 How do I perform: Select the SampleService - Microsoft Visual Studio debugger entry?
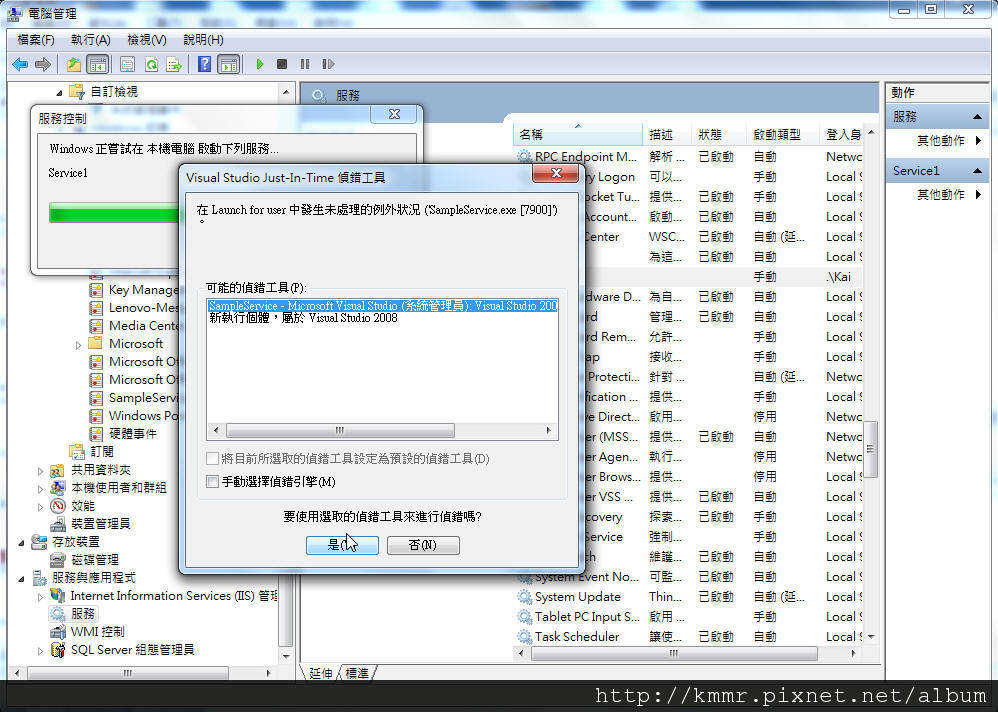point(383,306)
